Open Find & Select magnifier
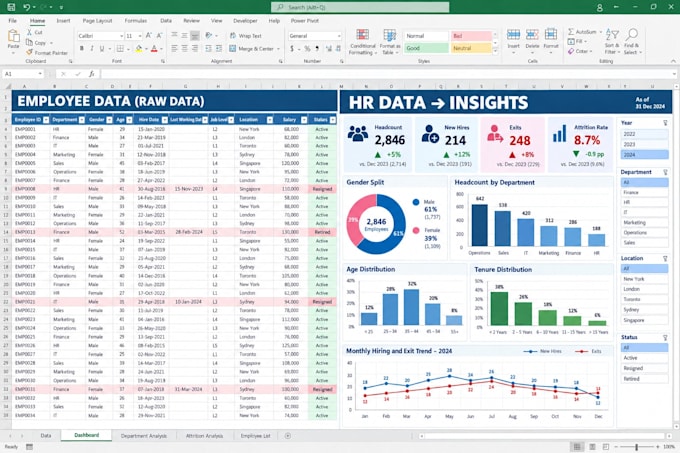The width and height of the screenshot is (680, 453). pyautogui.click(x=632, y=42)
